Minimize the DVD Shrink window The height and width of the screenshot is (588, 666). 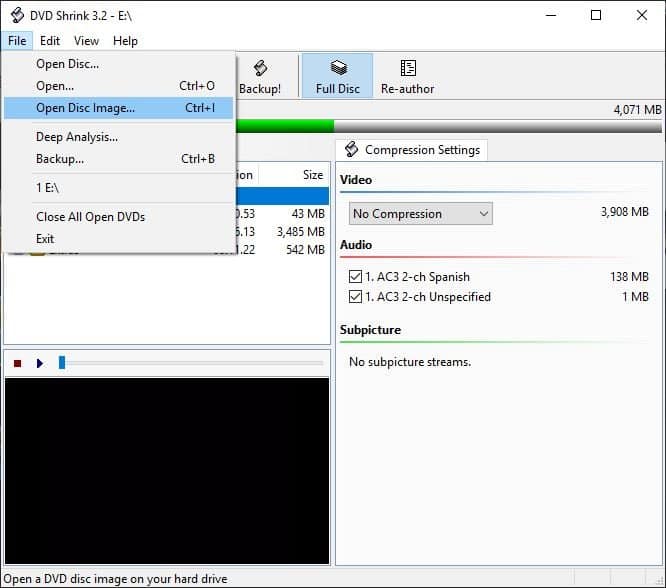(551, 15)
